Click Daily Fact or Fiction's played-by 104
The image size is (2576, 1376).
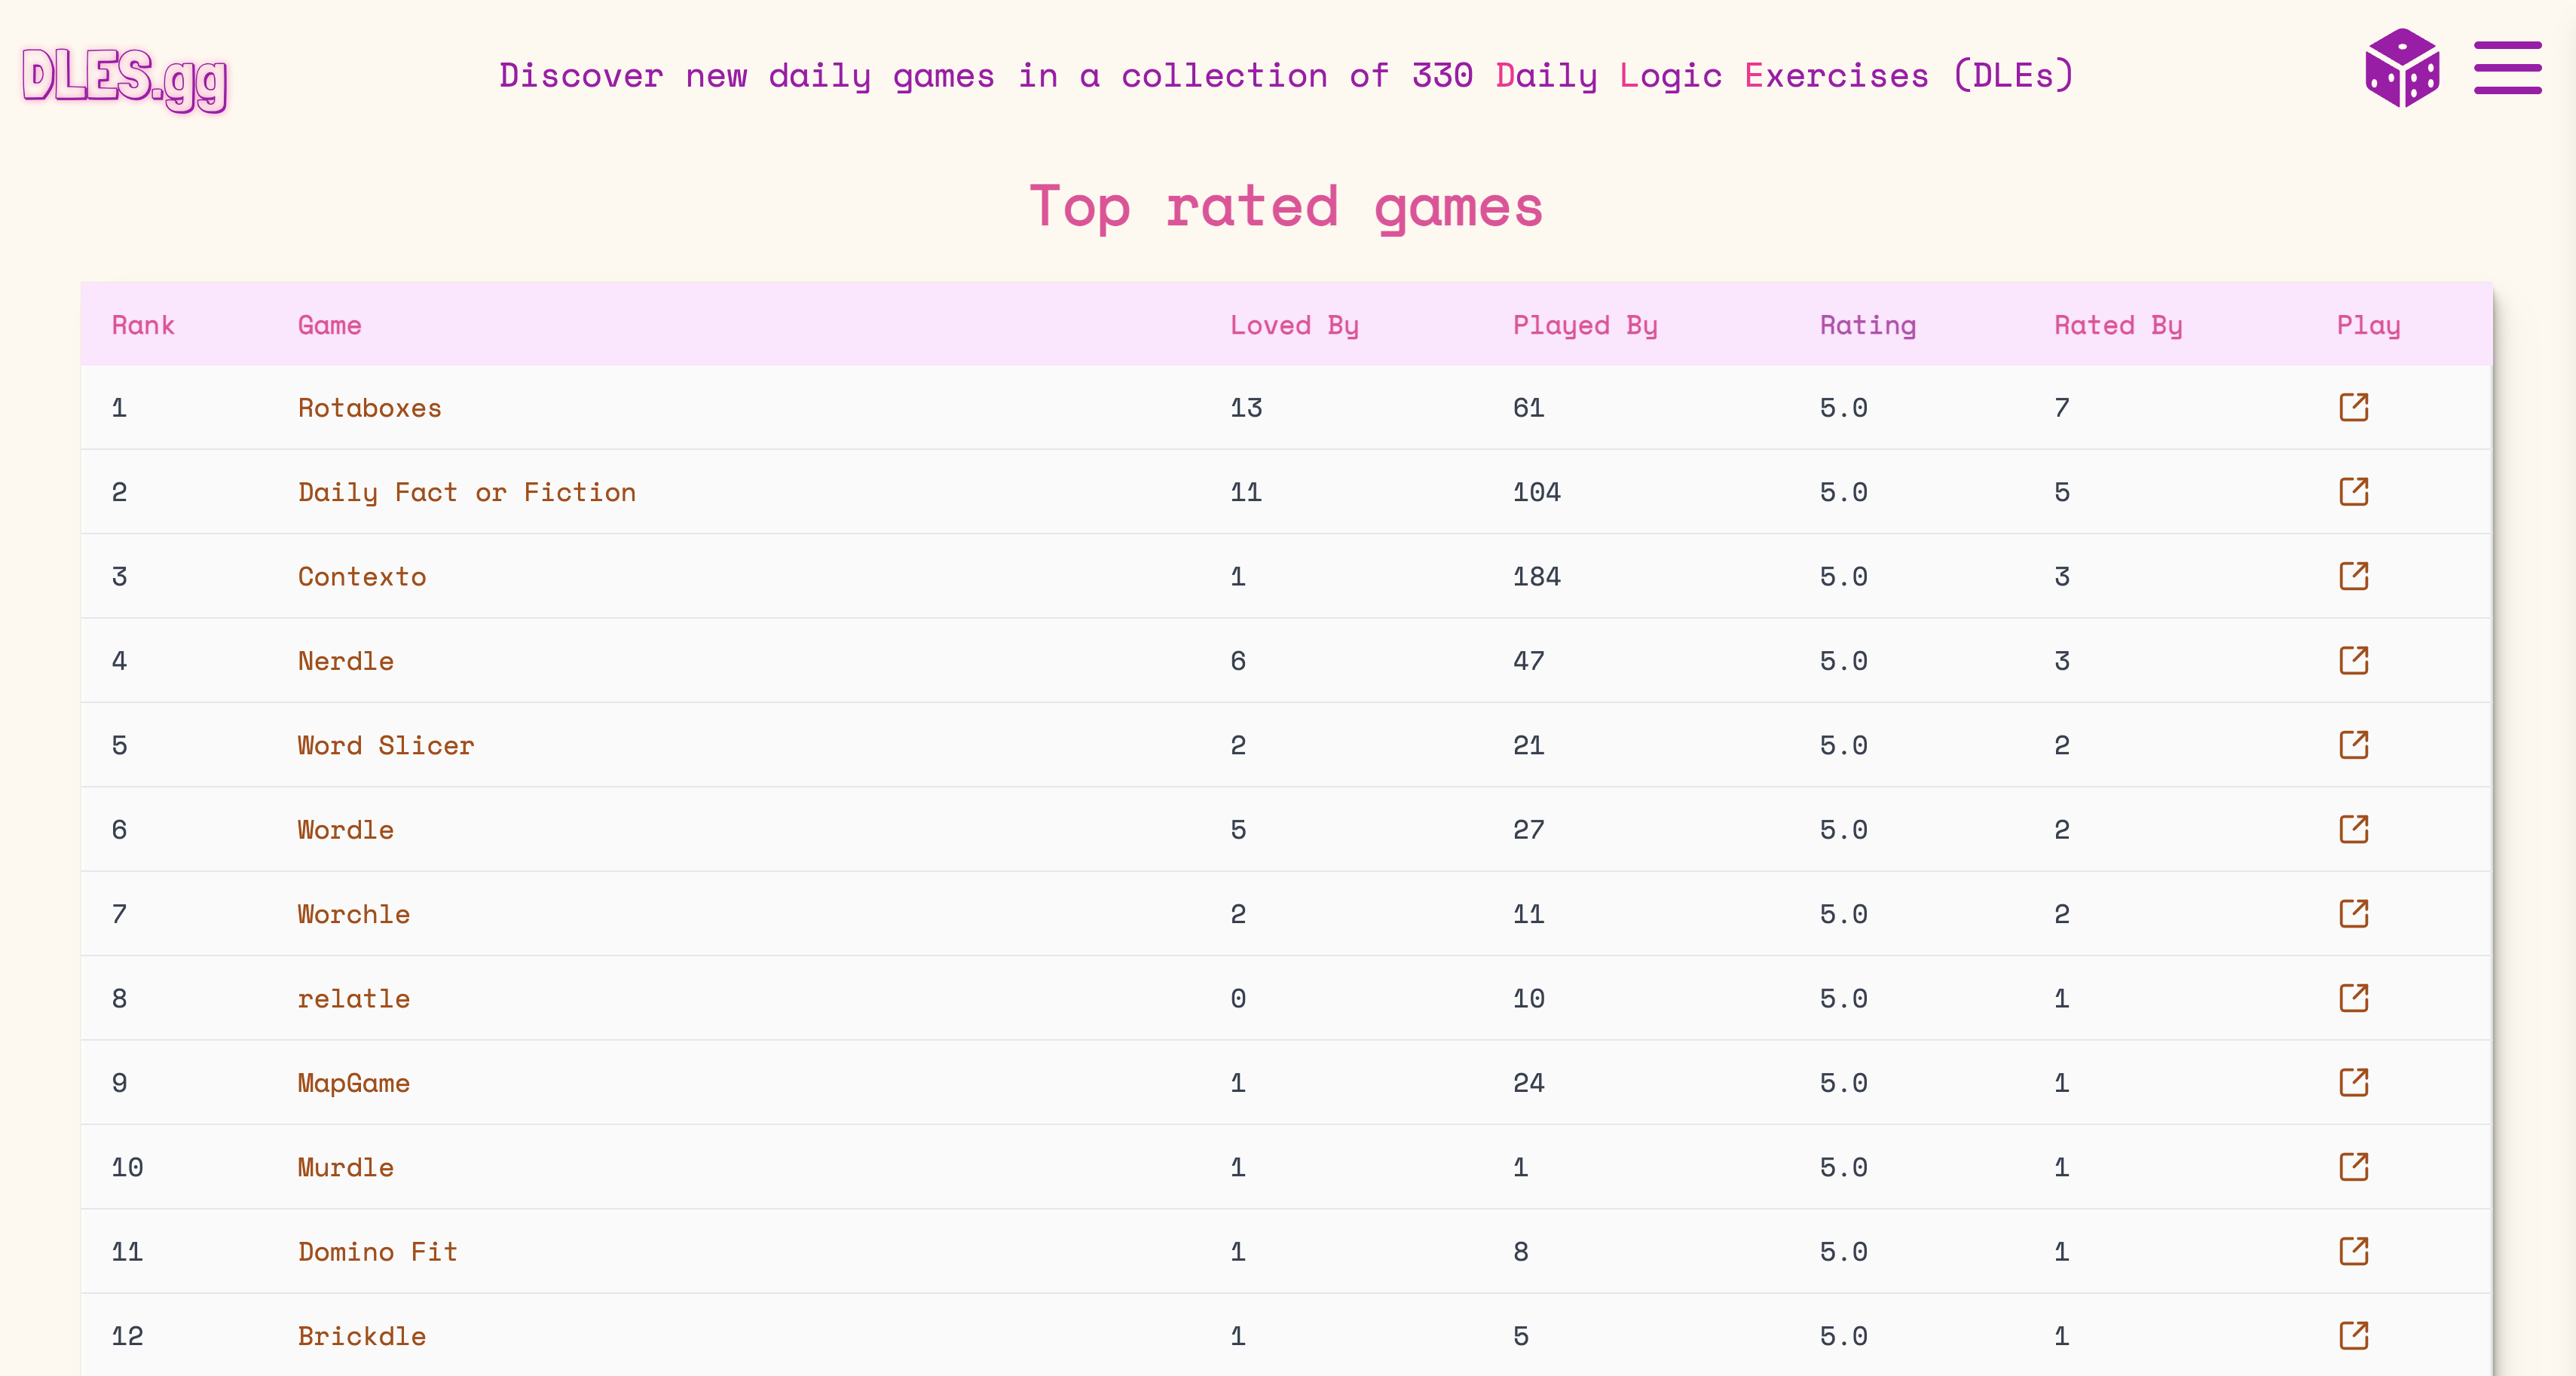point(1536,492)
